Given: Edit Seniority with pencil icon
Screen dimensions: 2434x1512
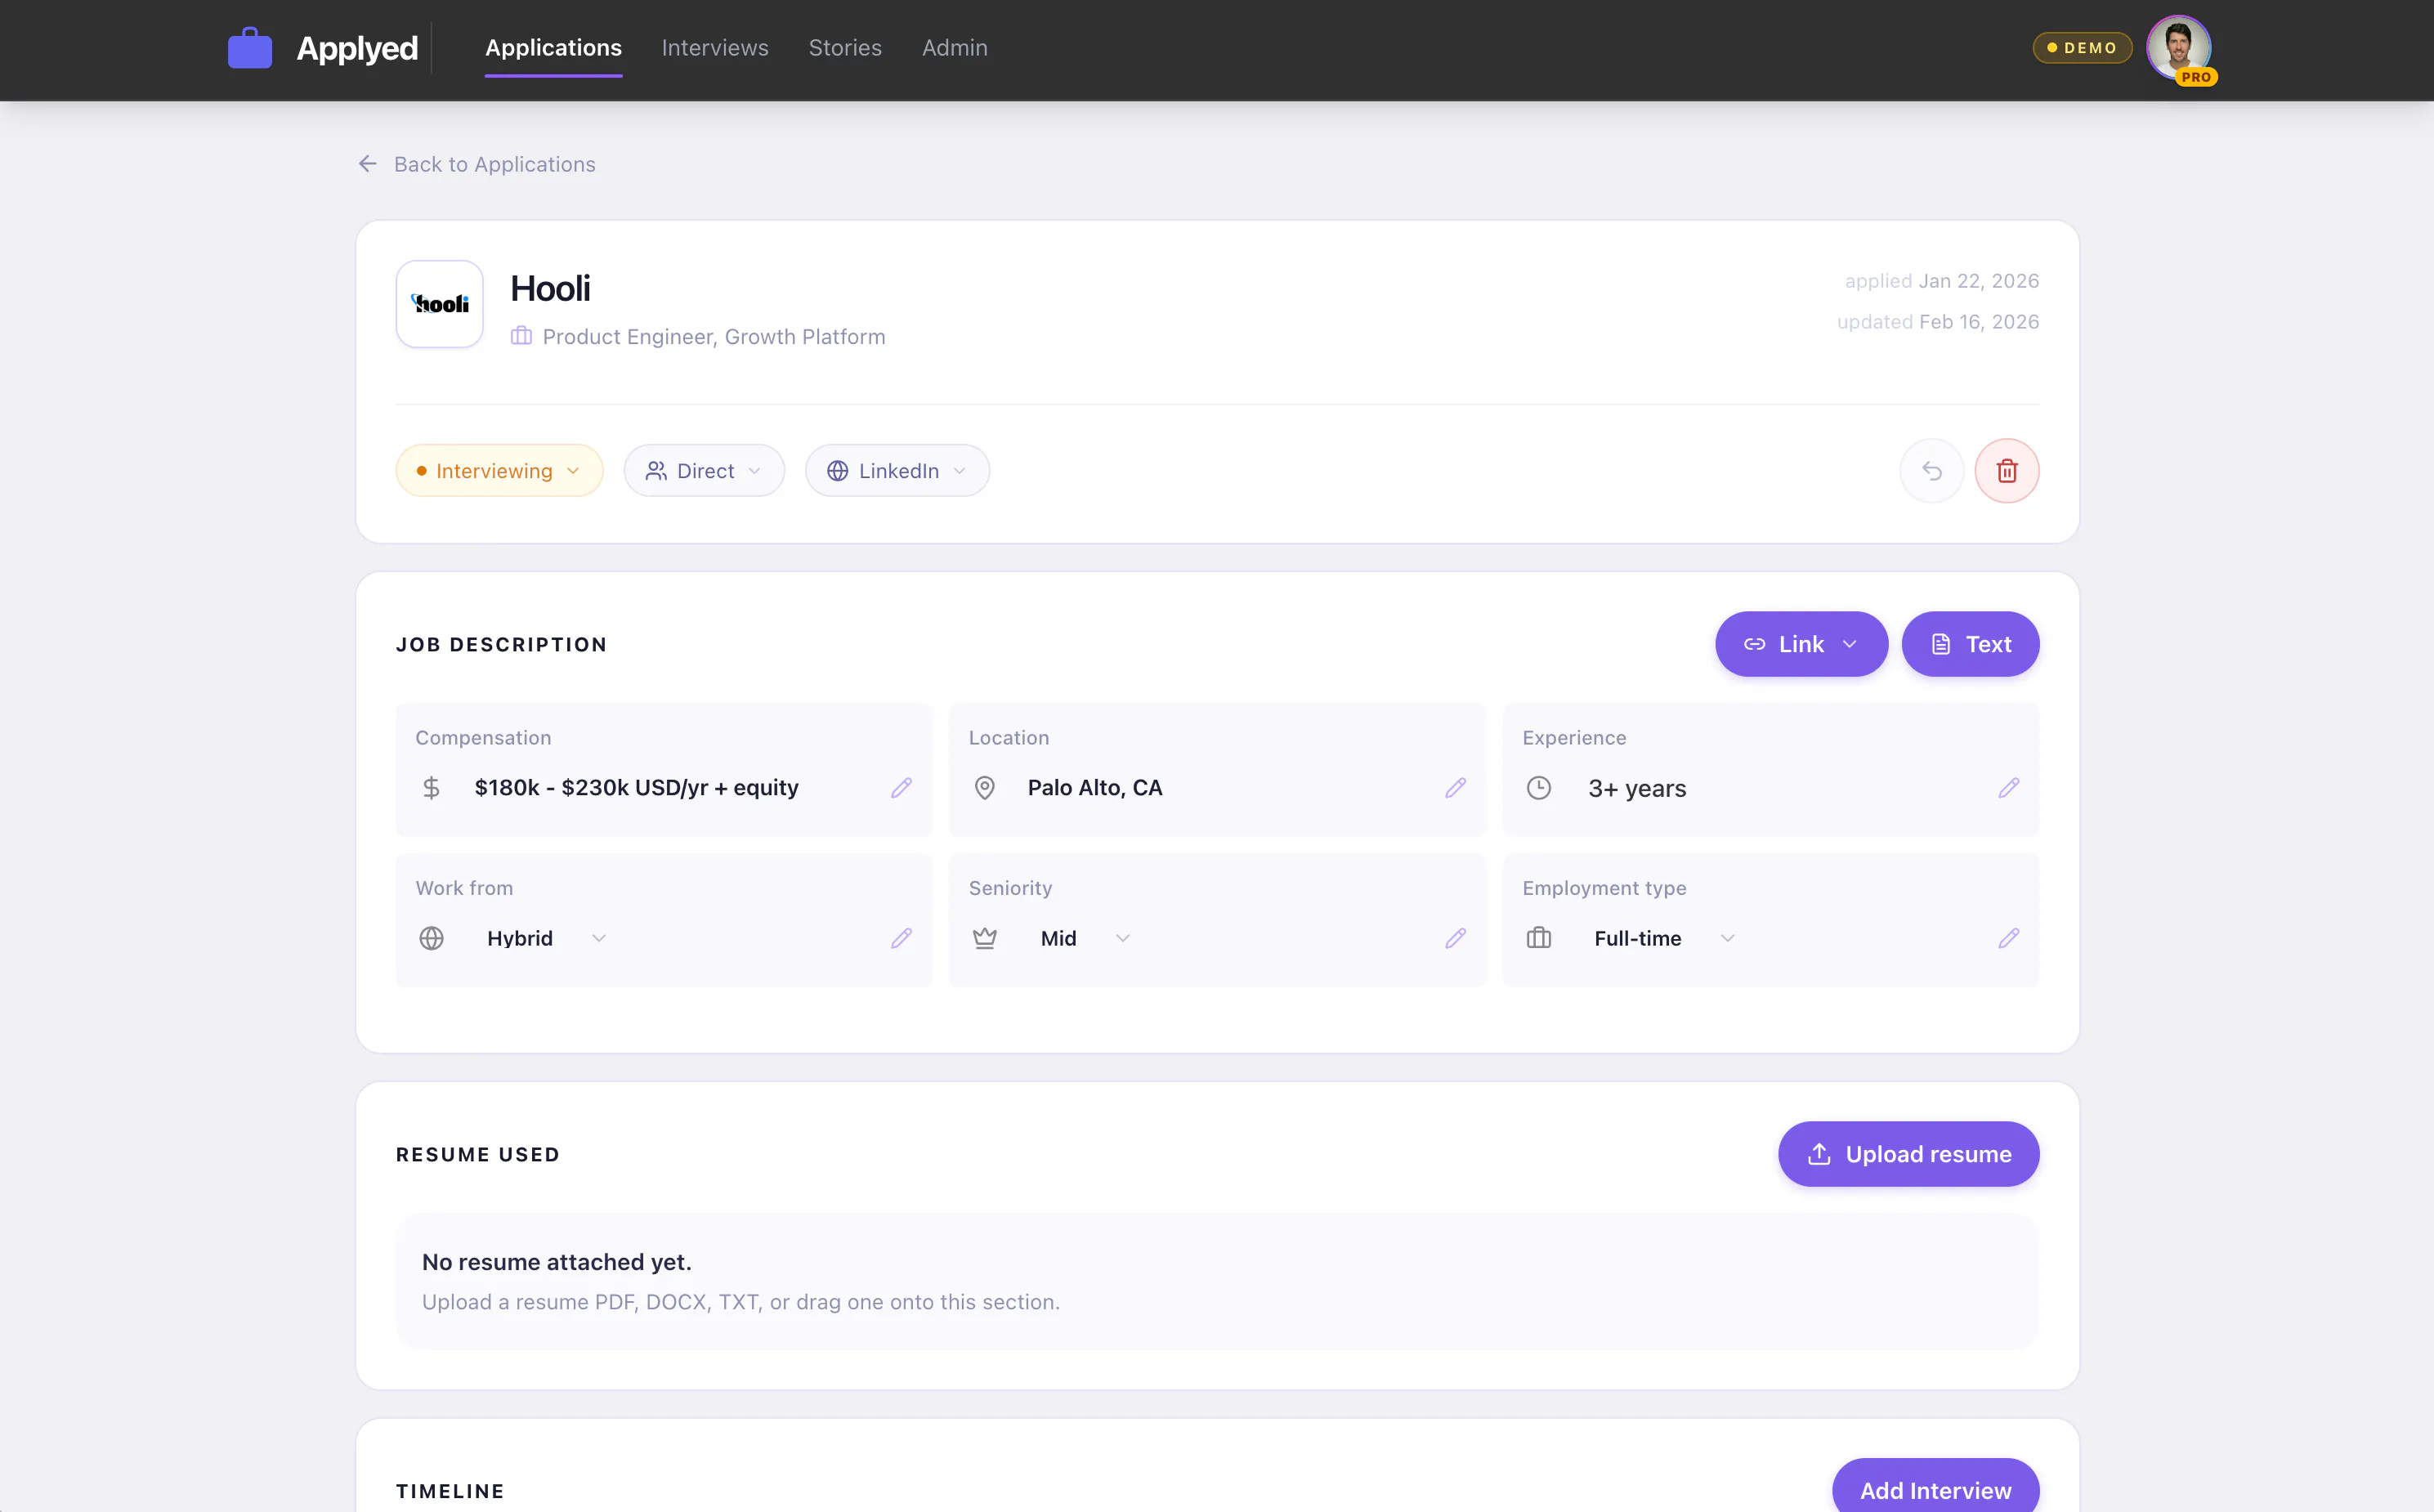Looking at the screenshot, I should click(x=1456, y=938).
